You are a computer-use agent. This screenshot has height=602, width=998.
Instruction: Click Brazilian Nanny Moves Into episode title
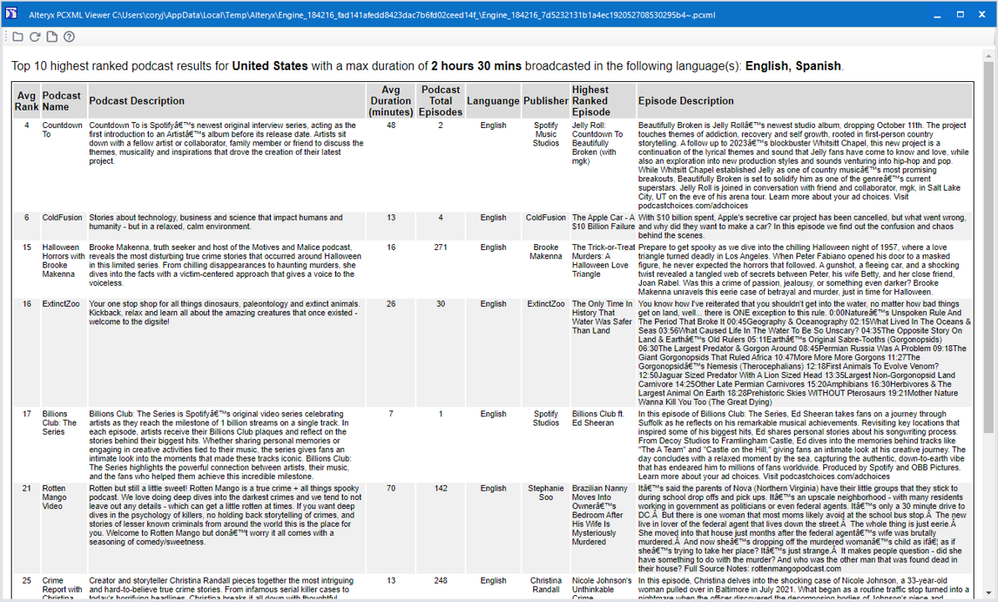tap(600, 515)
